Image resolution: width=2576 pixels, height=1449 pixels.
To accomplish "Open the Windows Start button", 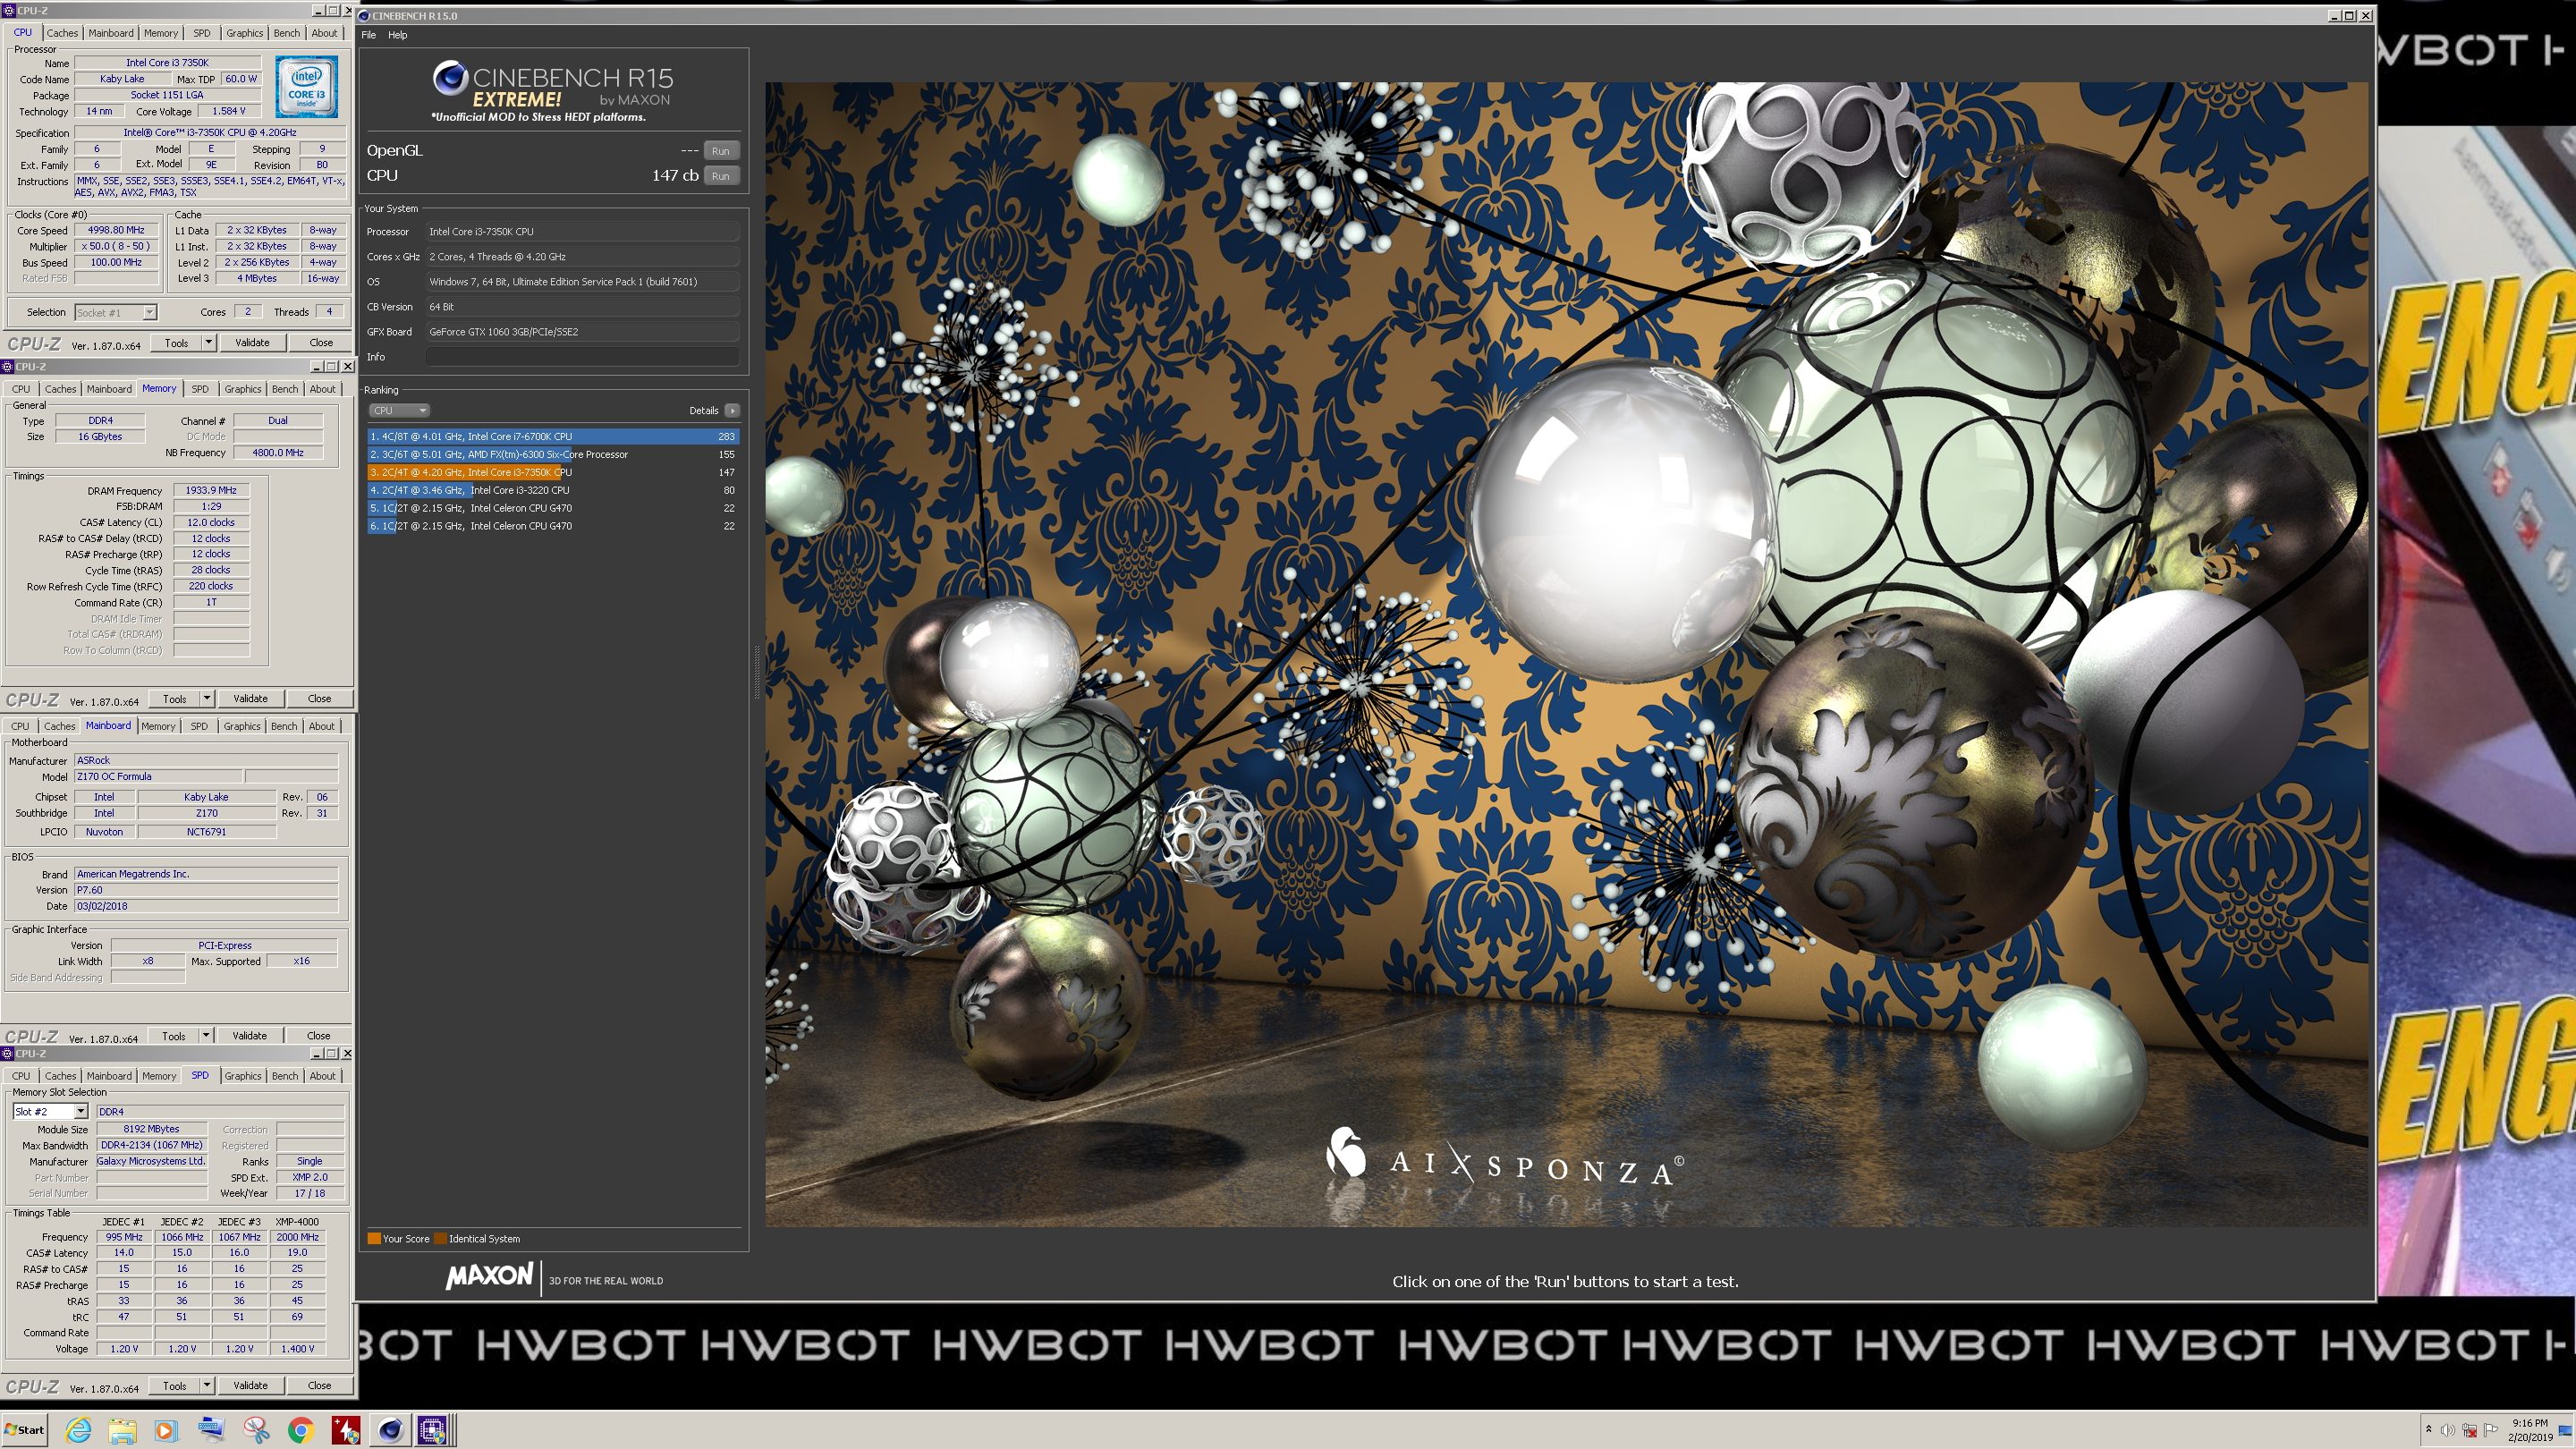I will pos(24,1430).
